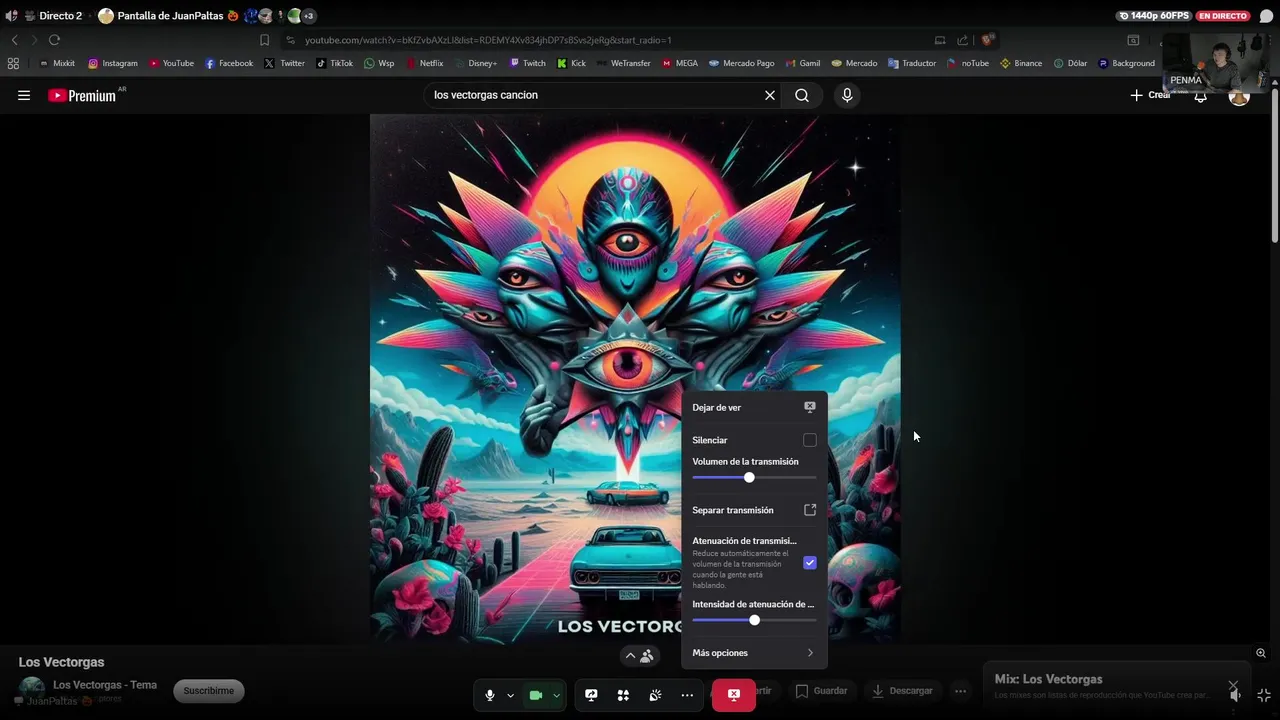
Task: Open camera options dropdown arrow
Action: pos(556,695)
